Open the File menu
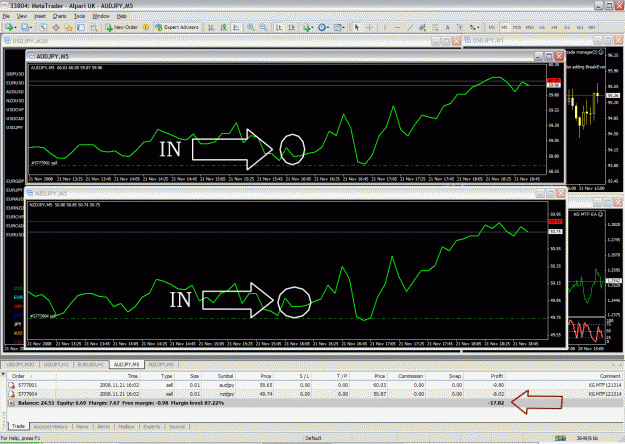Screen dimensions: 625x444 point(6,16)
